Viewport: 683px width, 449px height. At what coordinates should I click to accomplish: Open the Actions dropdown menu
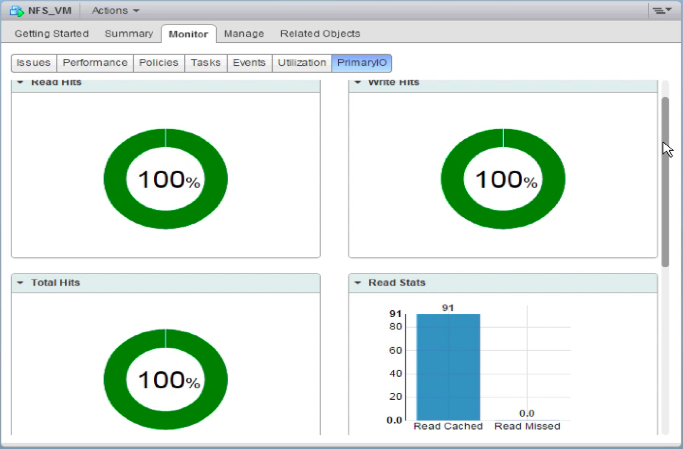click(115, 11)
